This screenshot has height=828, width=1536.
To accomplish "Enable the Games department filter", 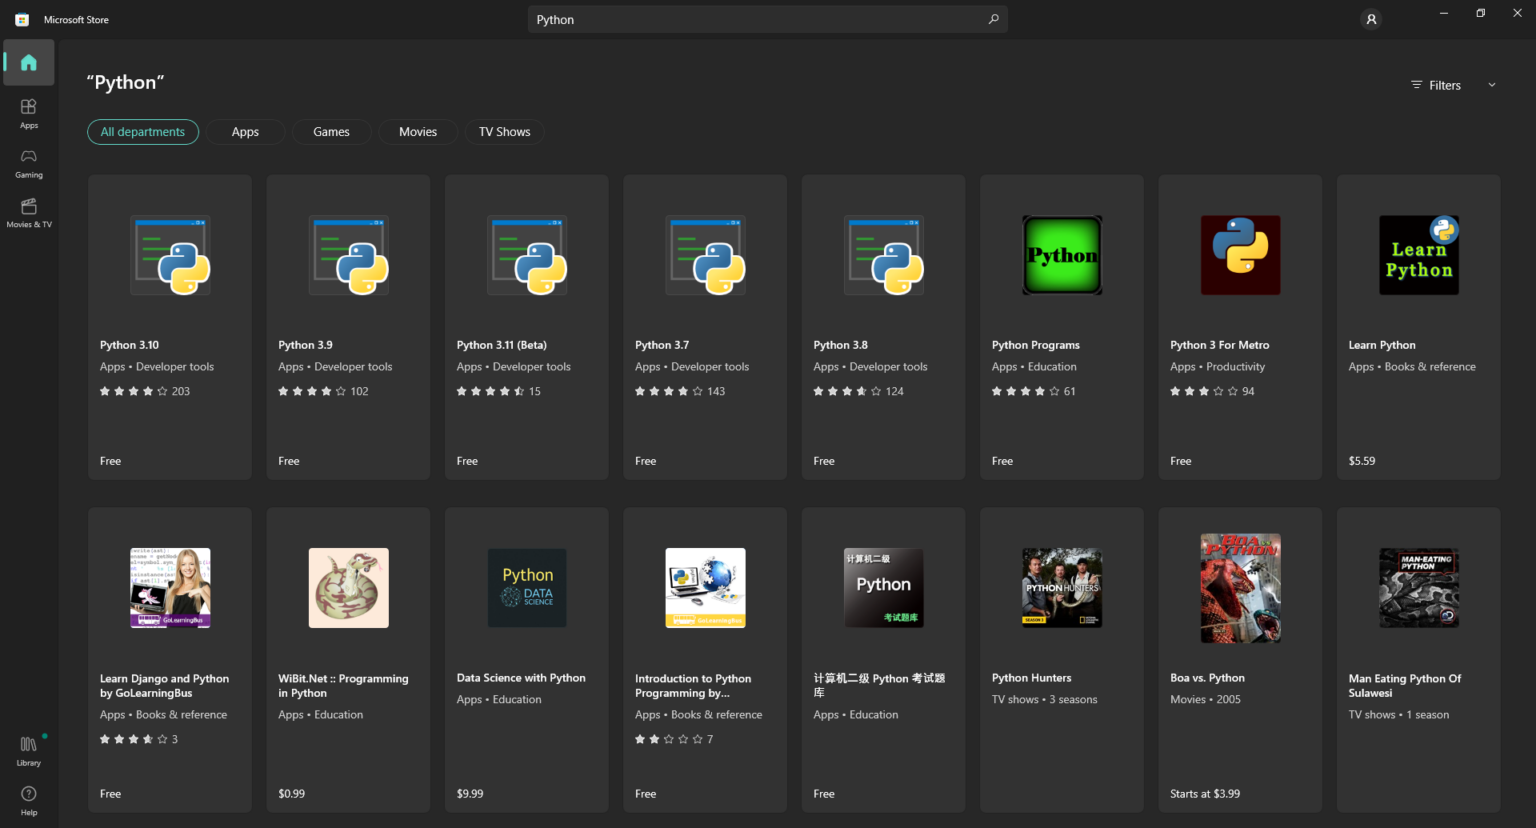I will pos(331,131).
